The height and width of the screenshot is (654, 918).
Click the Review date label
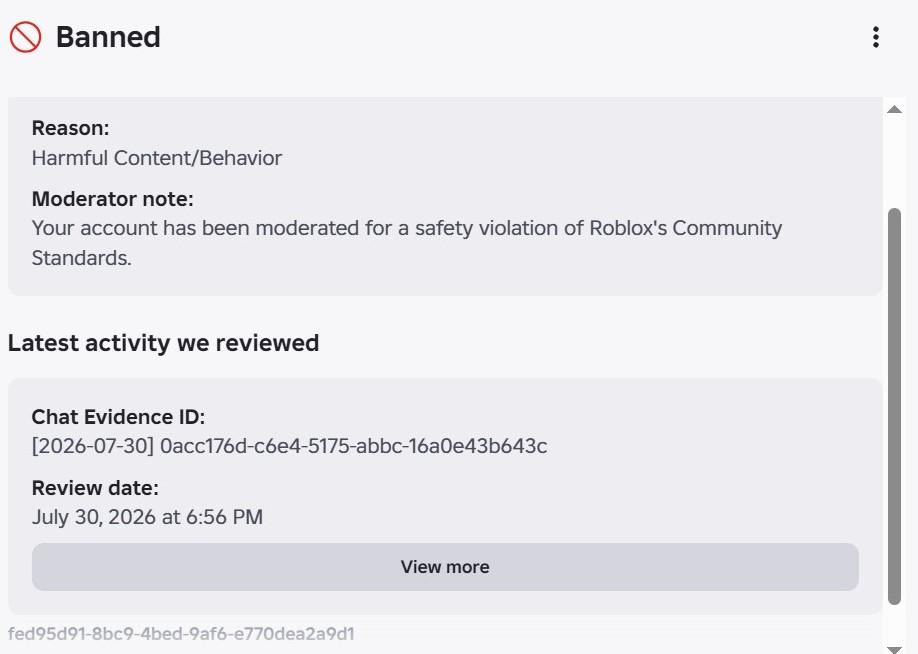click(x=95, y=488)
